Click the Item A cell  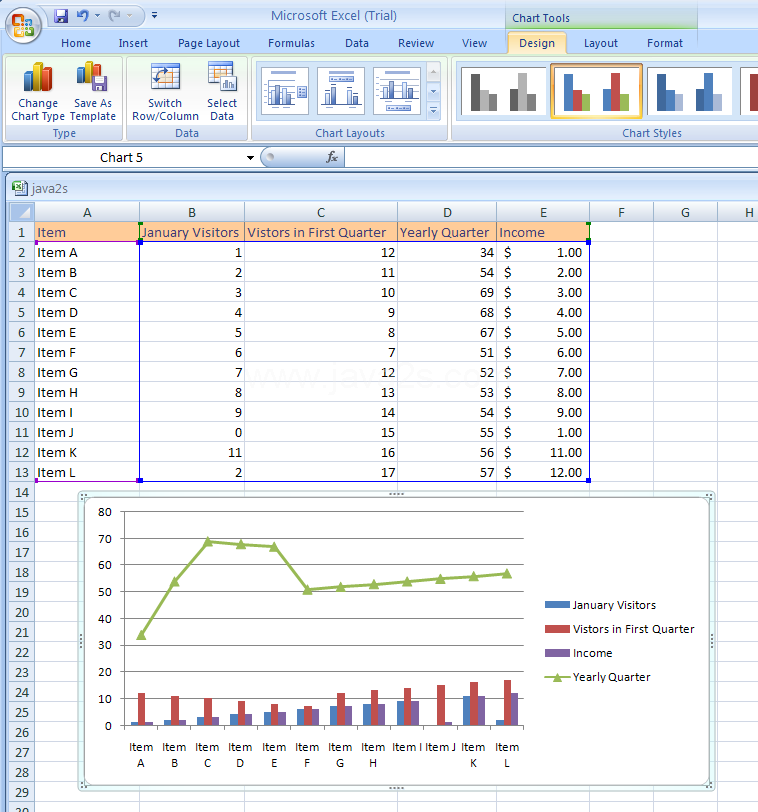click(87, 253)
